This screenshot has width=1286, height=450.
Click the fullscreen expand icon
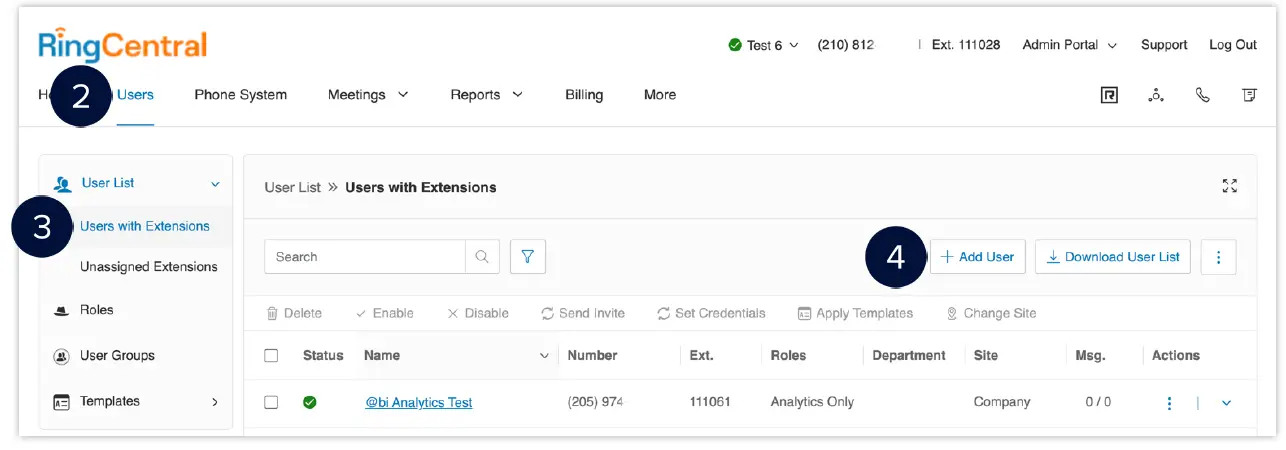(x=1230, y=186)
